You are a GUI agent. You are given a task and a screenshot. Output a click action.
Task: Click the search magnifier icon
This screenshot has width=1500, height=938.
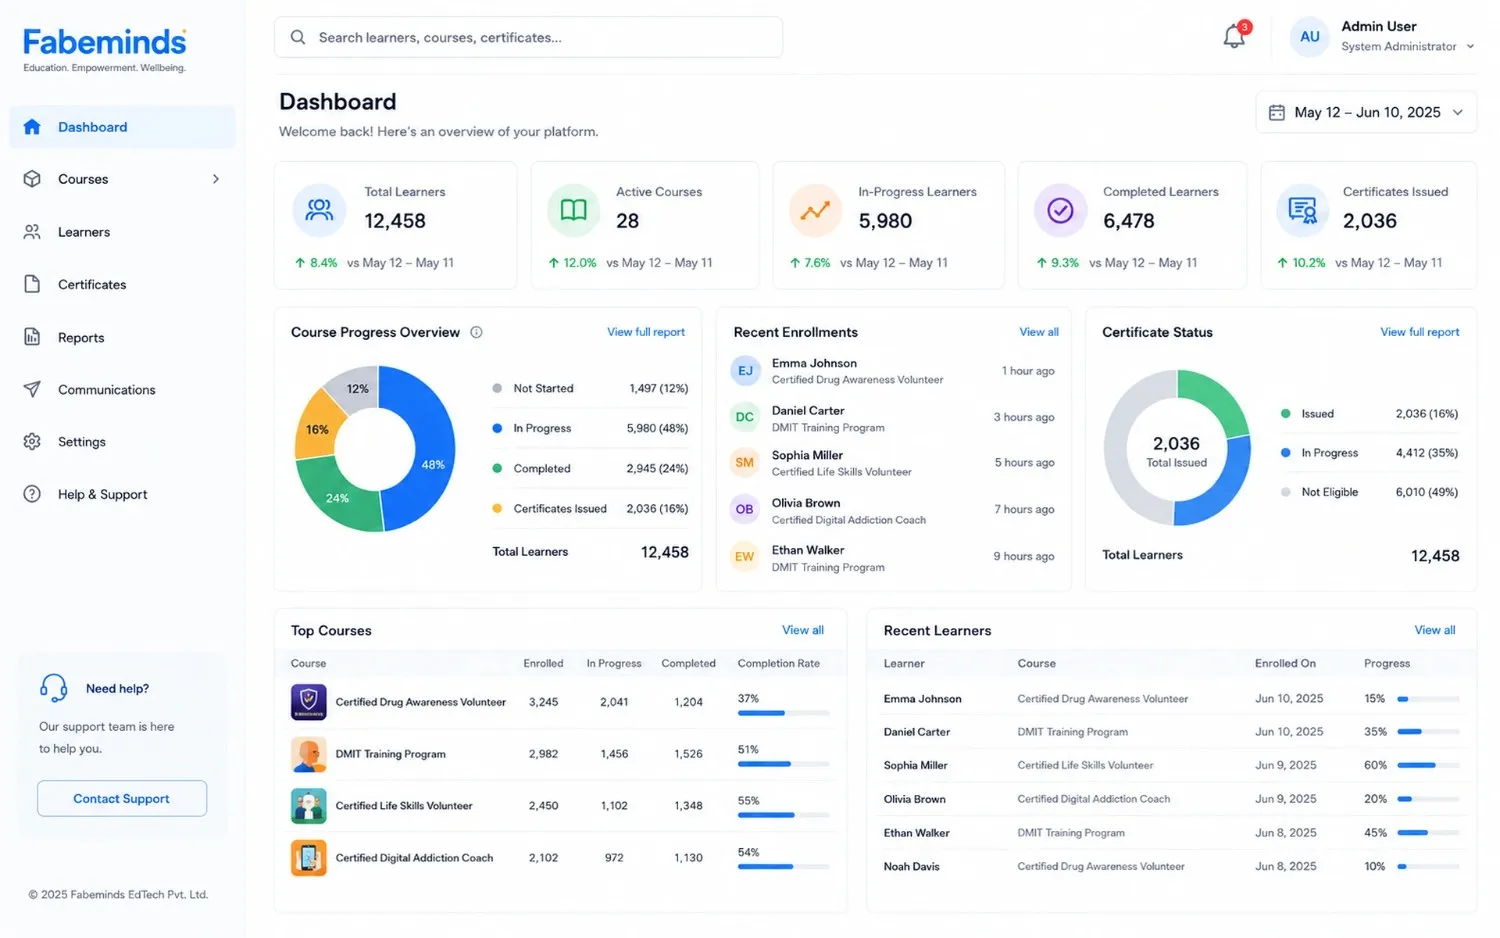(297, 37)
